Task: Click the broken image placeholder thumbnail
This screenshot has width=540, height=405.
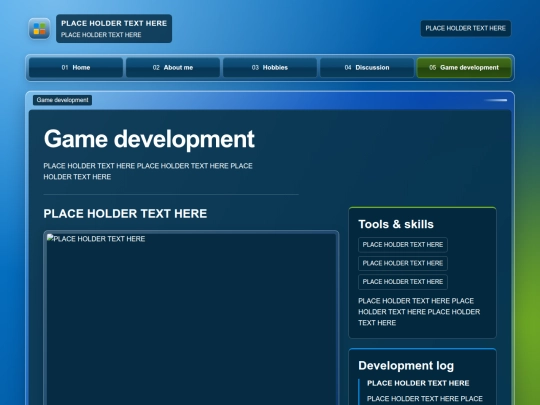Action: pyautogui.click(x=191, y=319)
